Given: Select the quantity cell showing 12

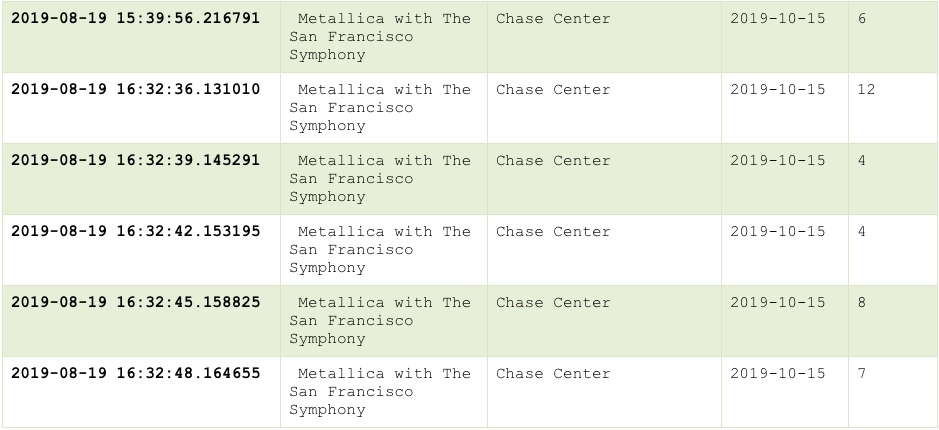Looking at the screenshot, I should pyautogui.click(x=866, y=90).
